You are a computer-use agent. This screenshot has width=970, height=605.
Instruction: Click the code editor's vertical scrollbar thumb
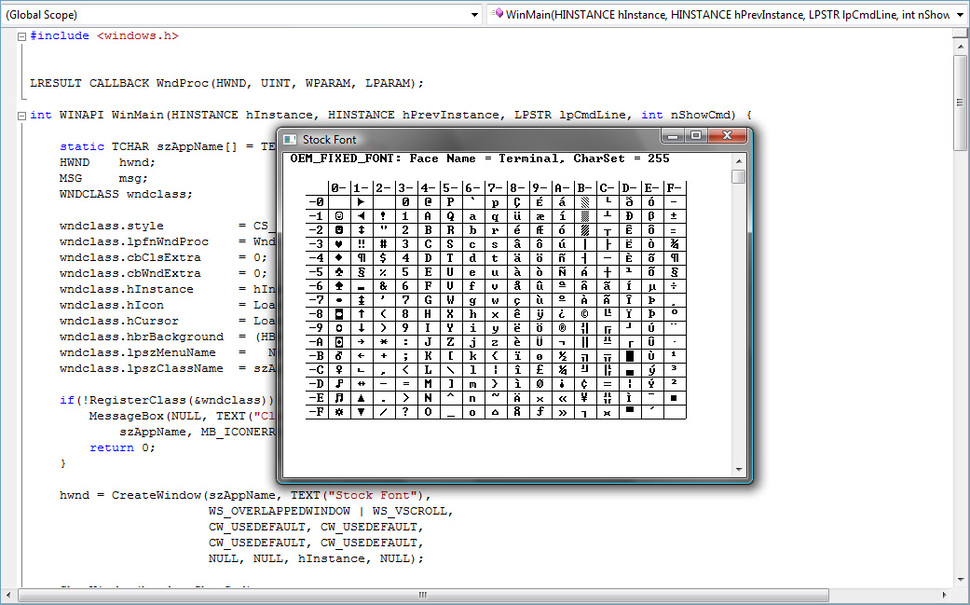tap(960, 102)
